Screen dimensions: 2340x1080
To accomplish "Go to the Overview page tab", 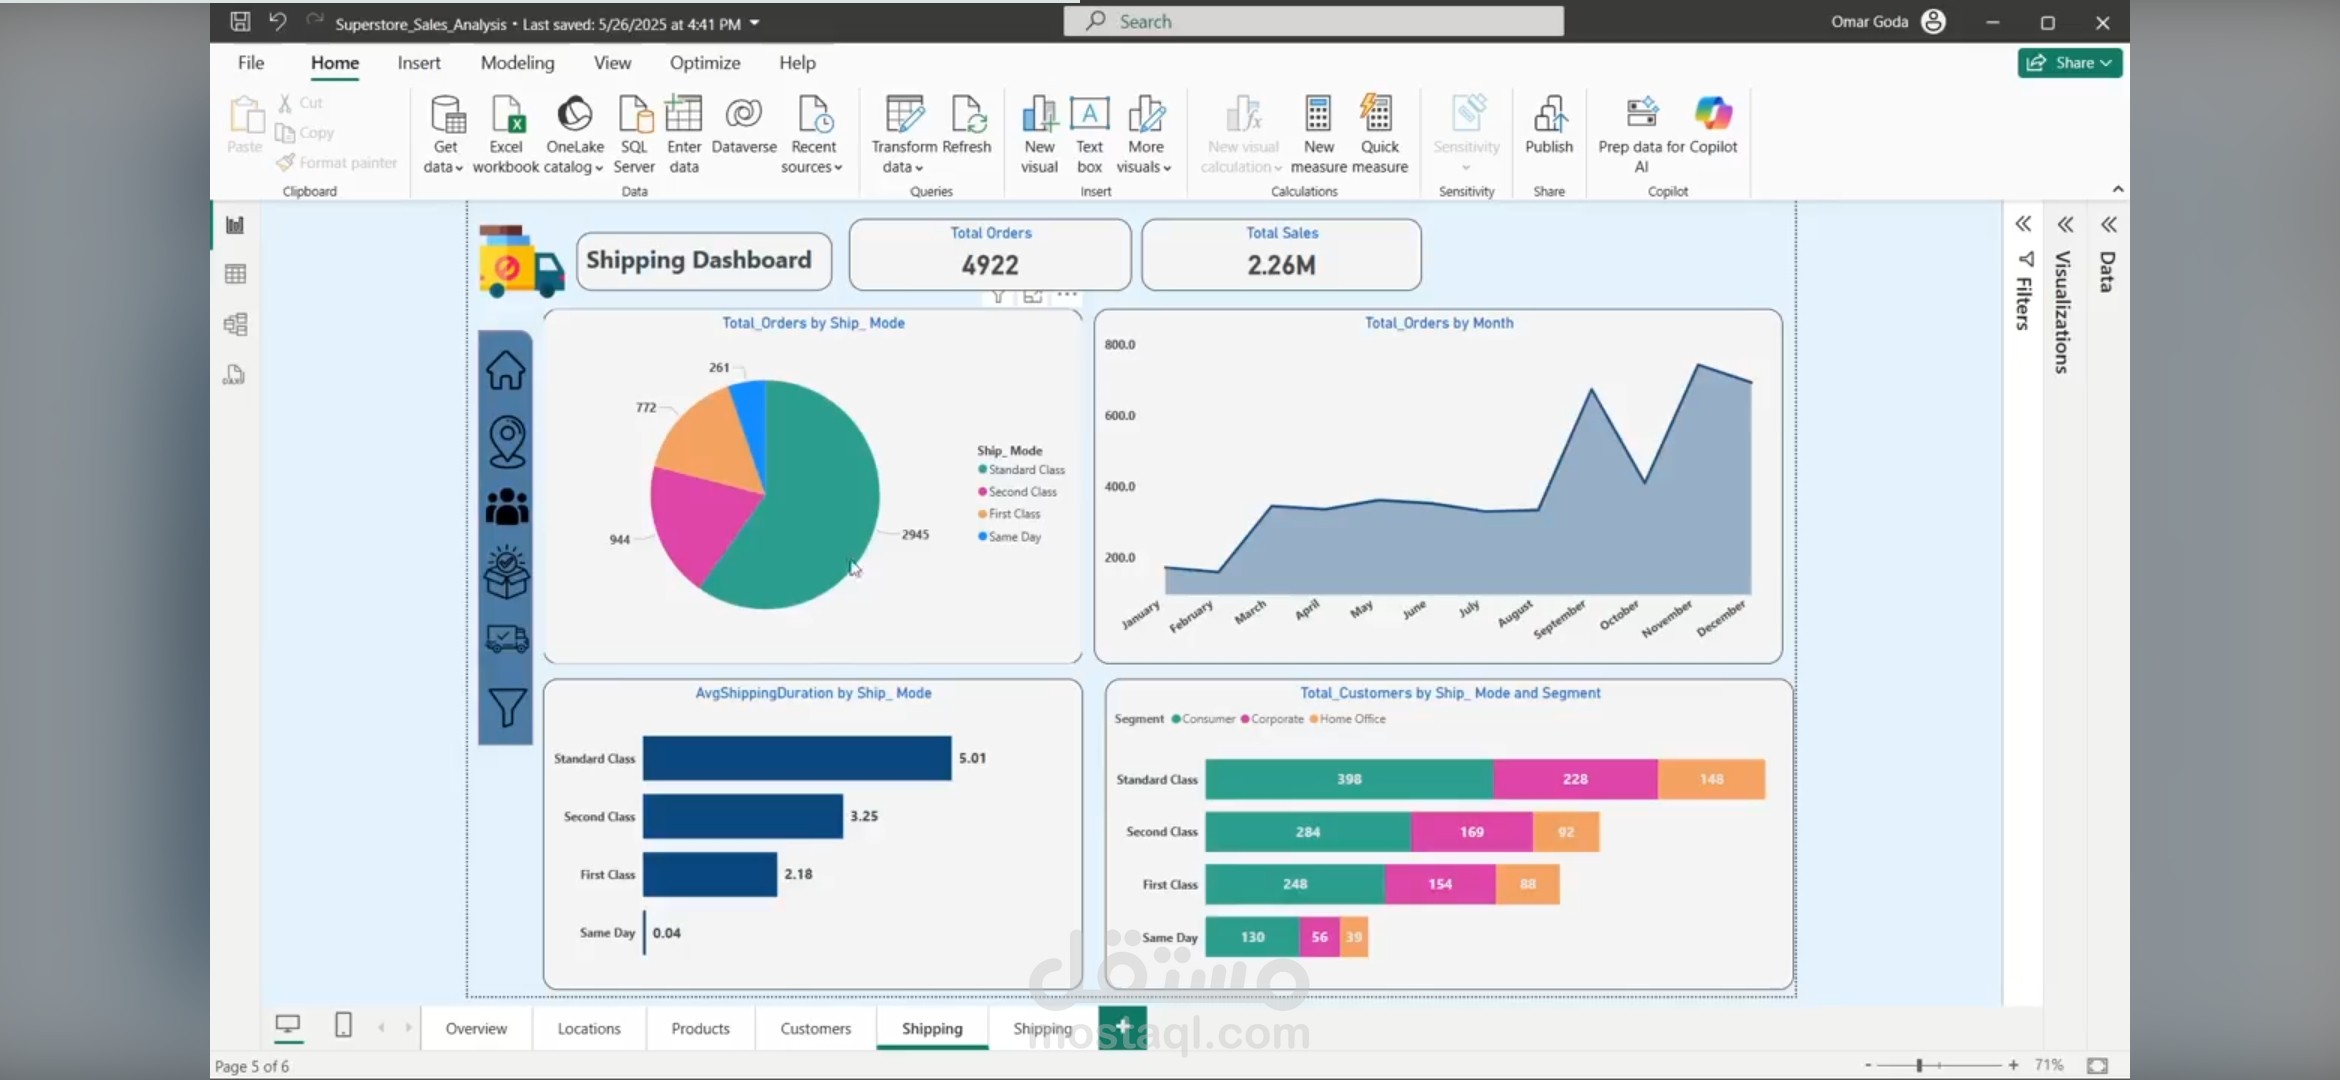I will click(x=476, y=1028).
